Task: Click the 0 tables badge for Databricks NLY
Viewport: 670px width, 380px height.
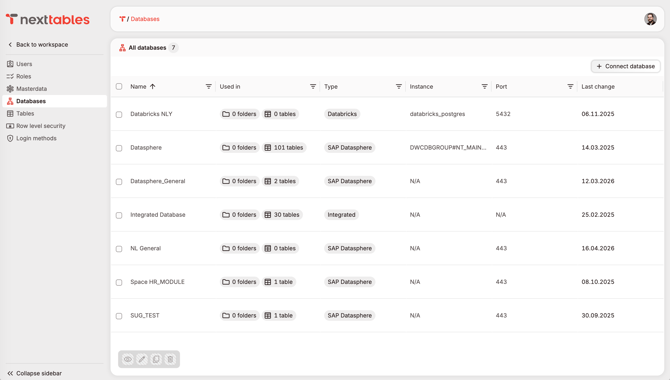Action: pyautogui.click(x=280, y=114)
